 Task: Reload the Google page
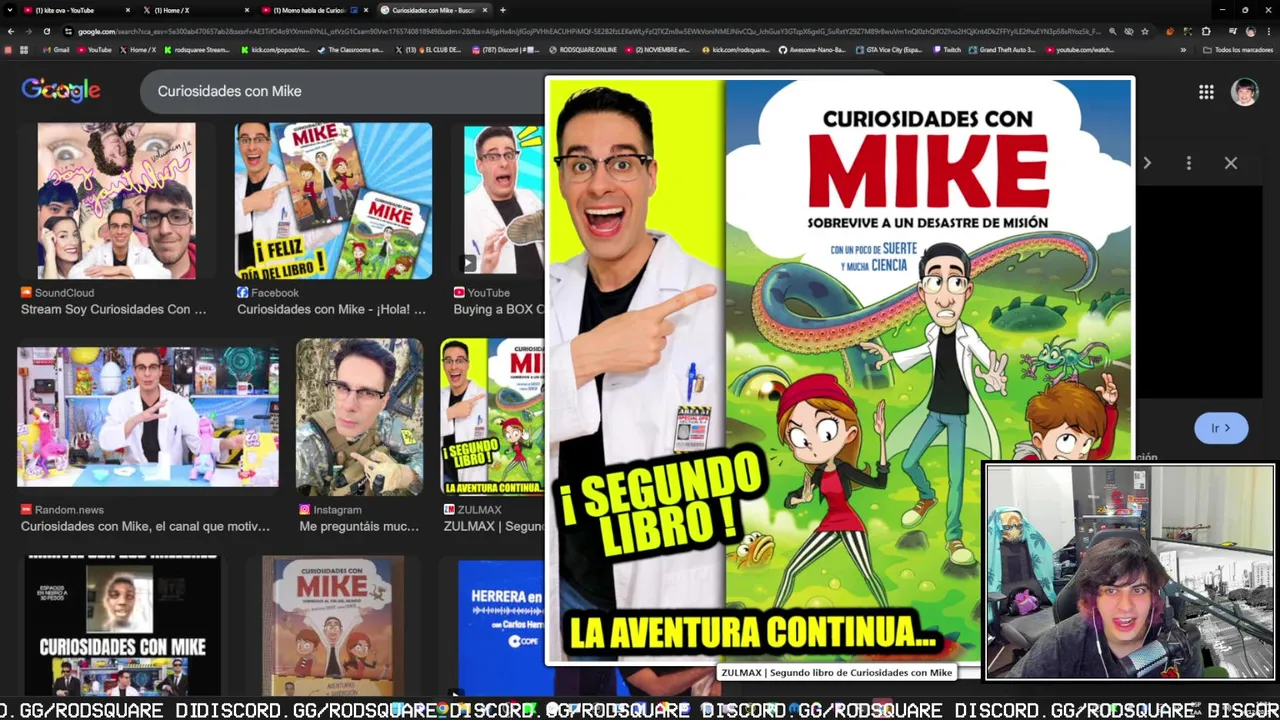pyautogui.click(x=46, y=31)
